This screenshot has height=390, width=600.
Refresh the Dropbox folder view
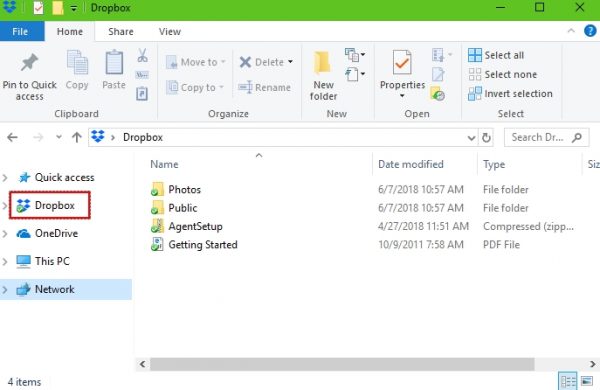point(486,137)
